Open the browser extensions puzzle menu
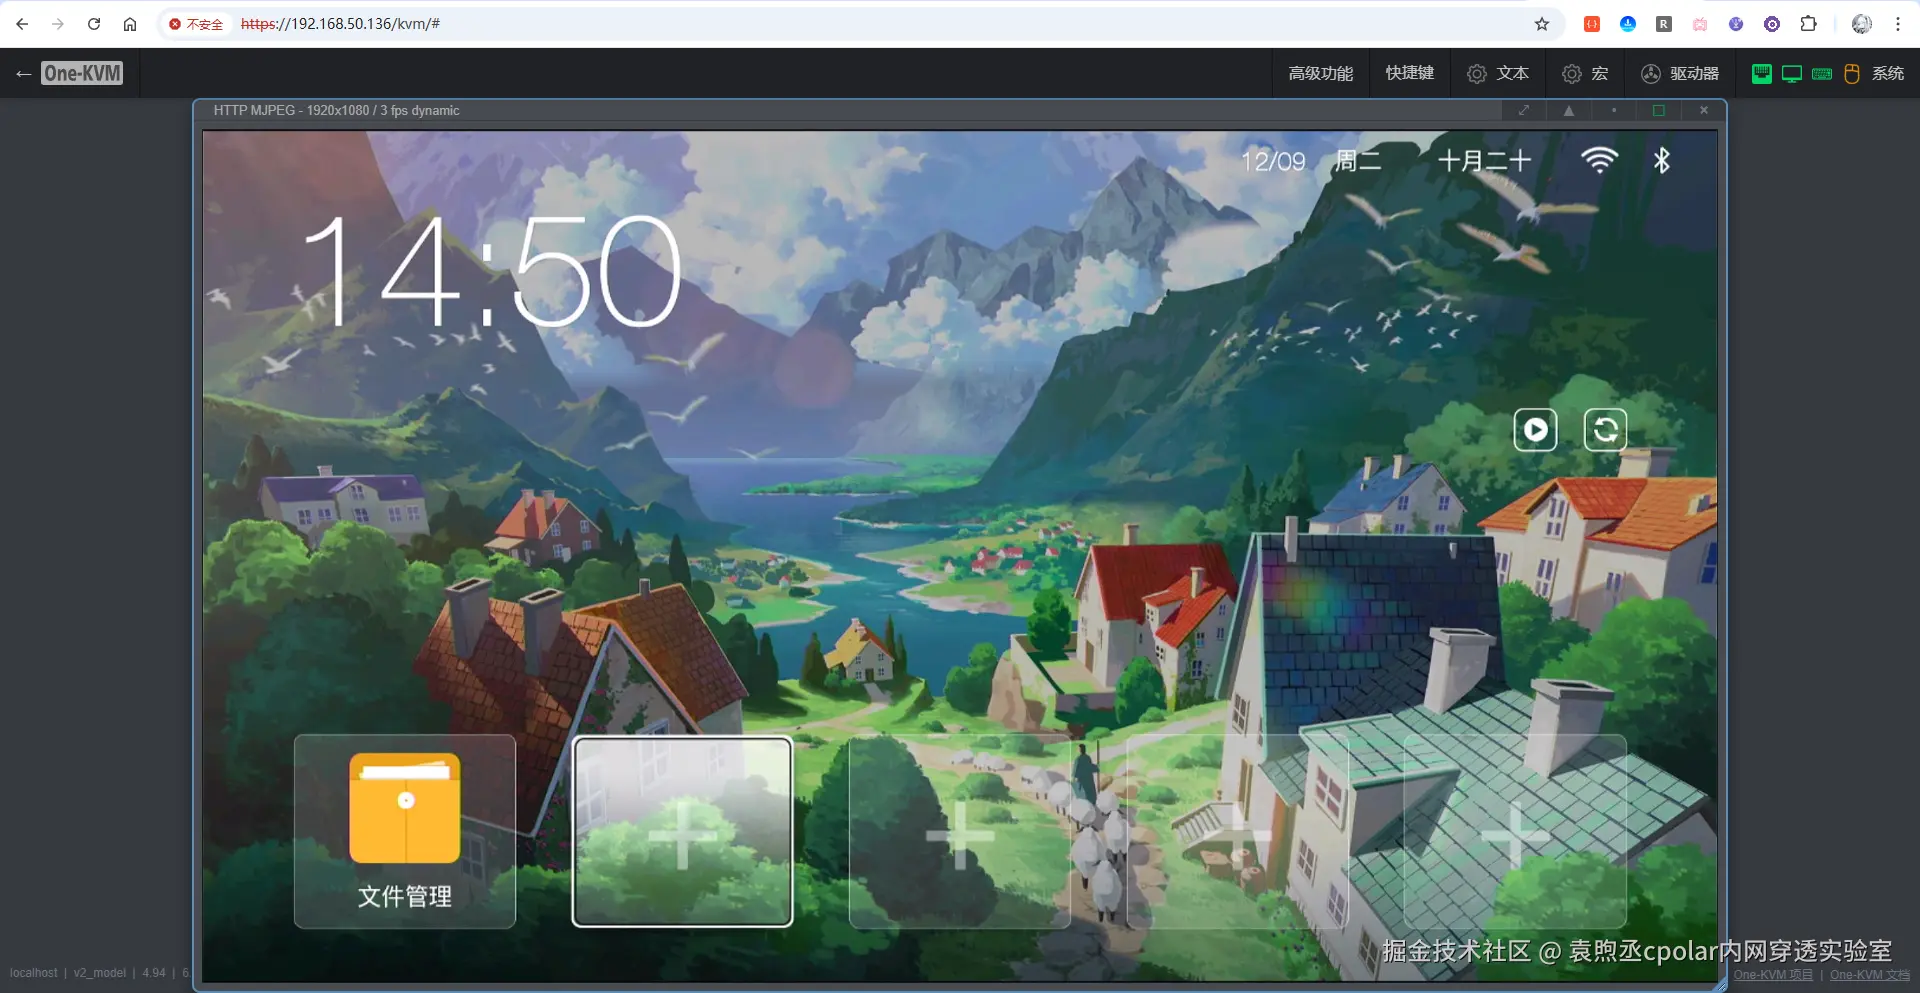 [1808, 24]
